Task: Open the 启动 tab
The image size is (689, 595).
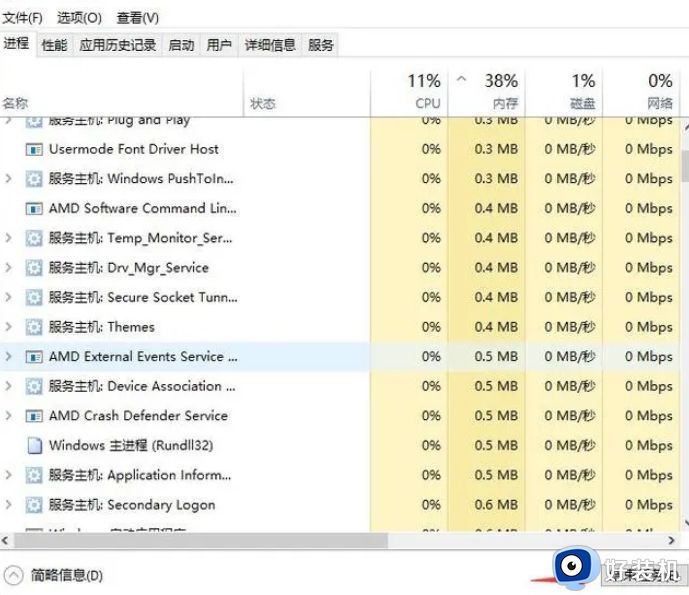Action: [181, 45]
